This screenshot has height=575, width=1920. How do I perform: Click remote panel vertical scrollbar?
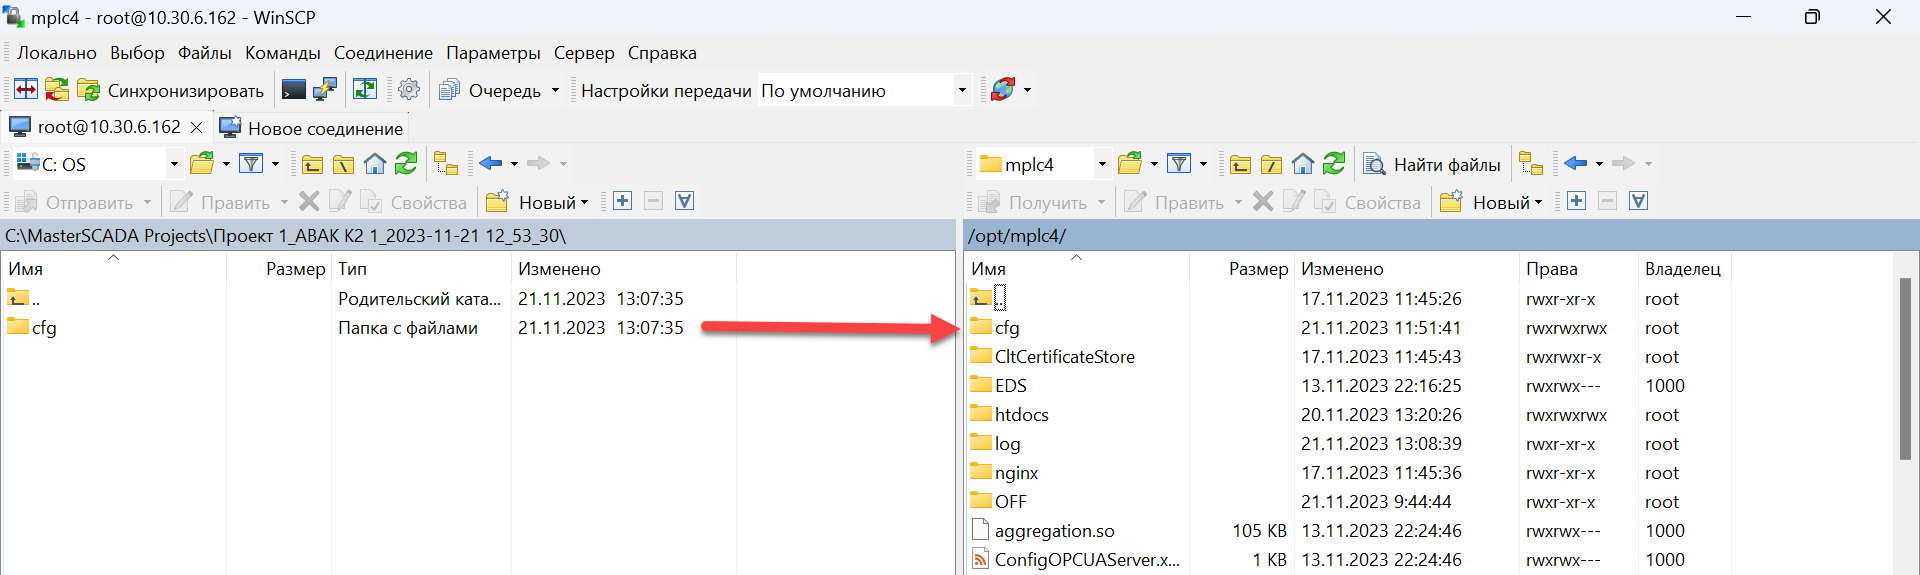(x=1905, y=369)
